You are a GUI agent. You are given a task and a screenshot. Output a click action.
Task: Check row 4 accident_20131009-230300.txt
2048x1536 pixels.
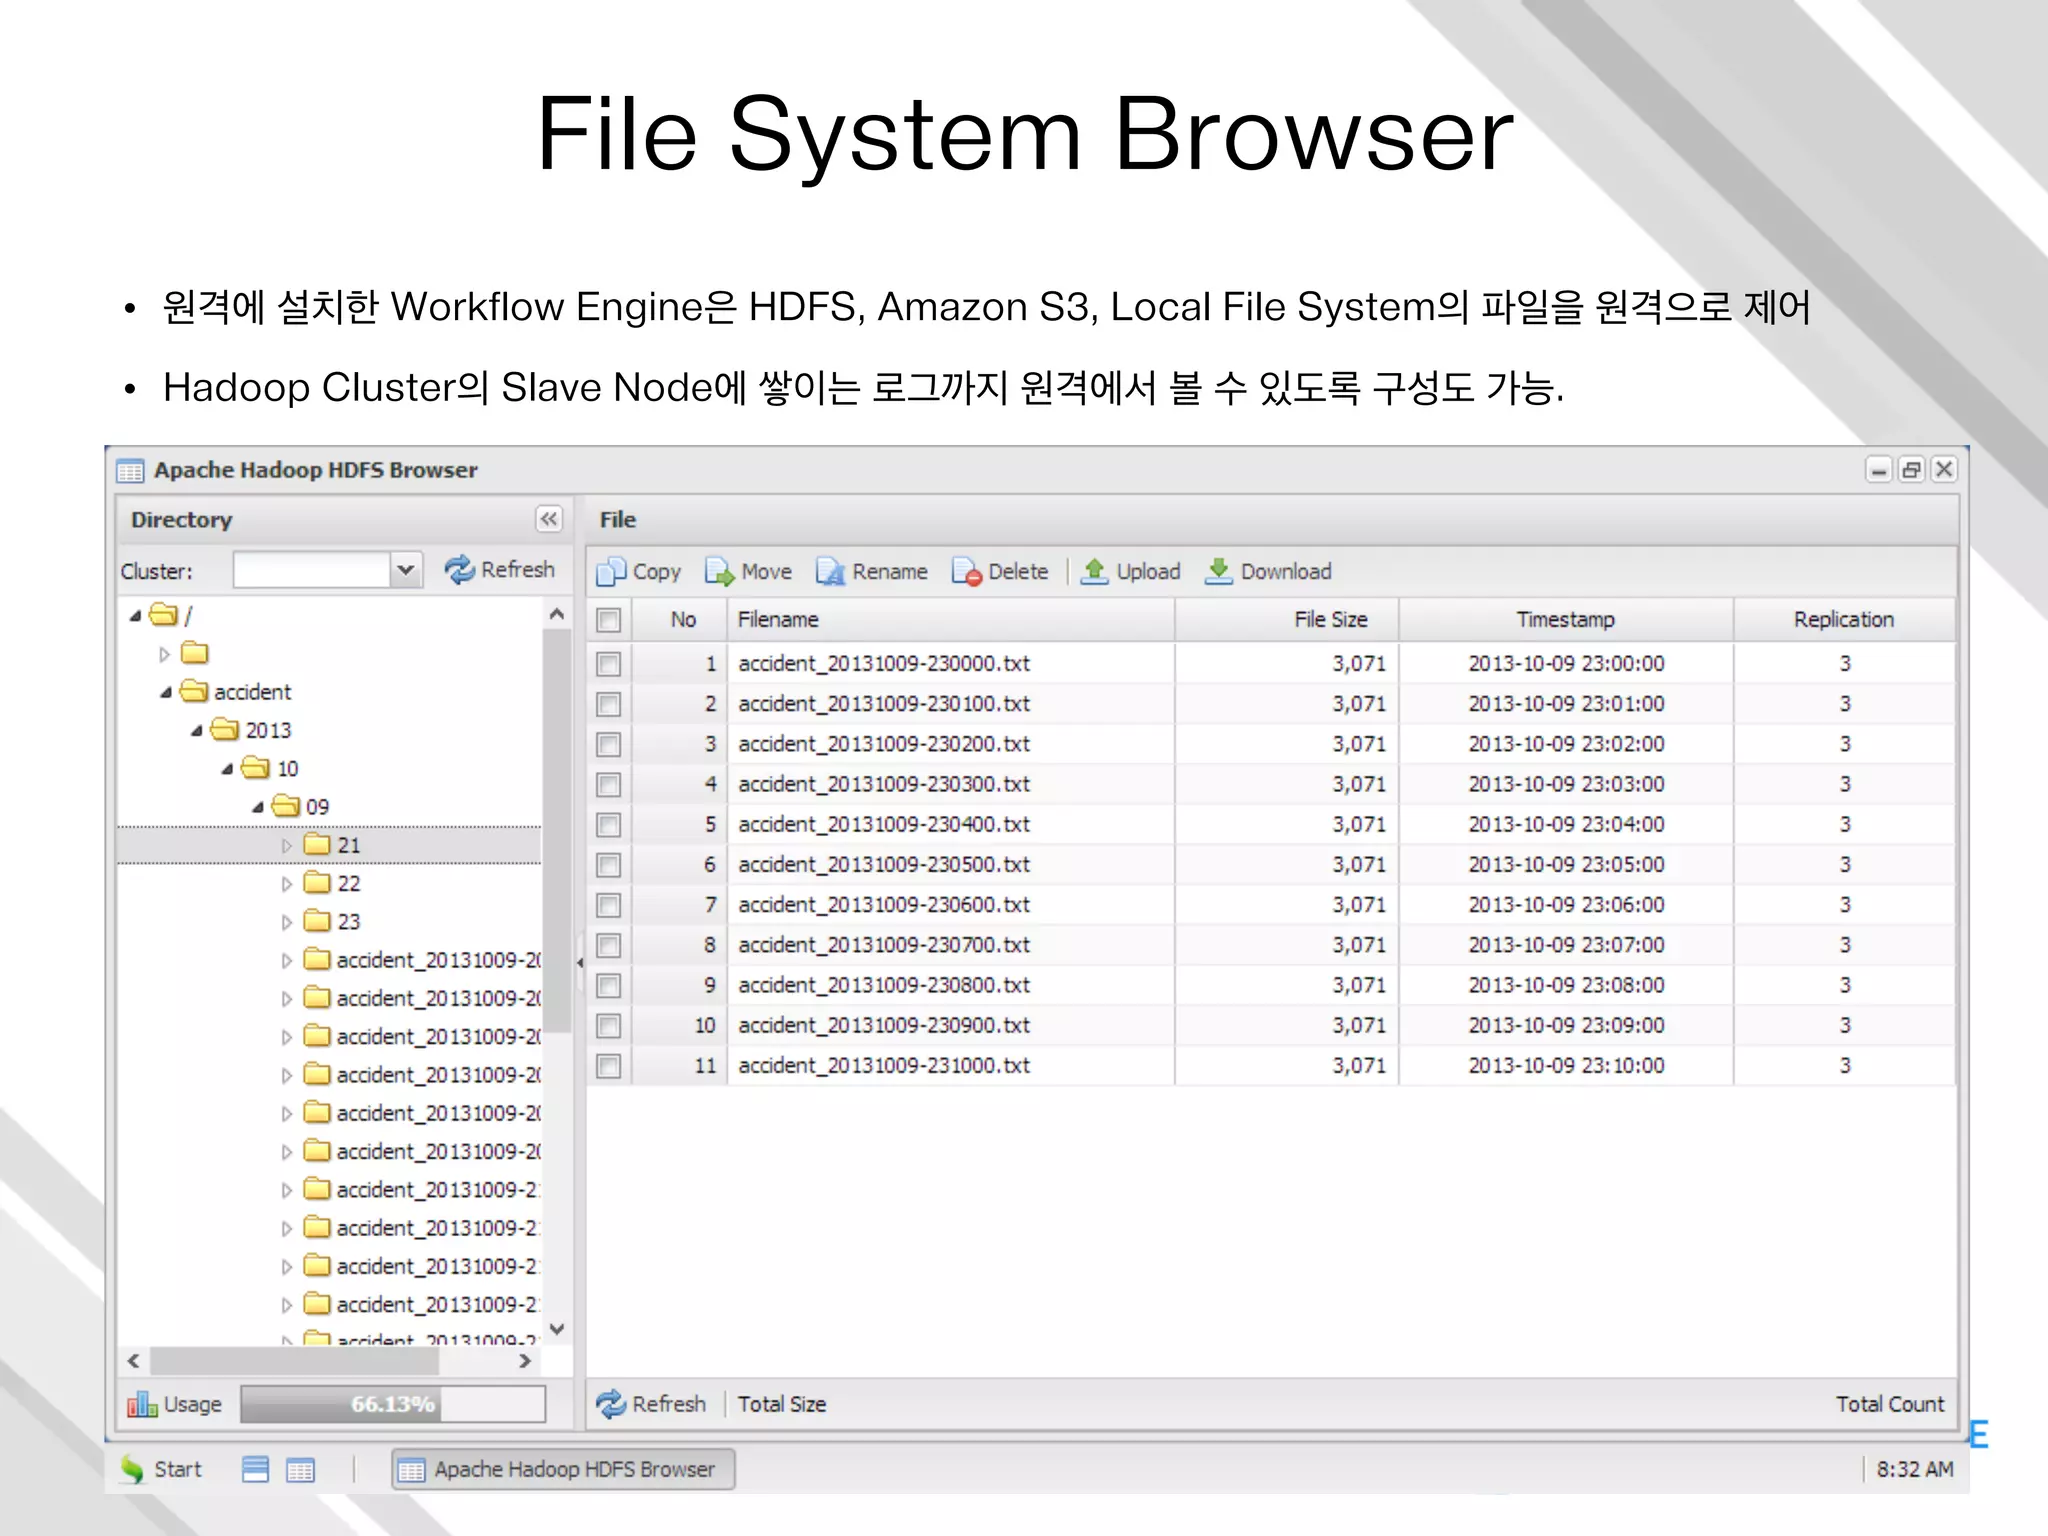(608, 785)
